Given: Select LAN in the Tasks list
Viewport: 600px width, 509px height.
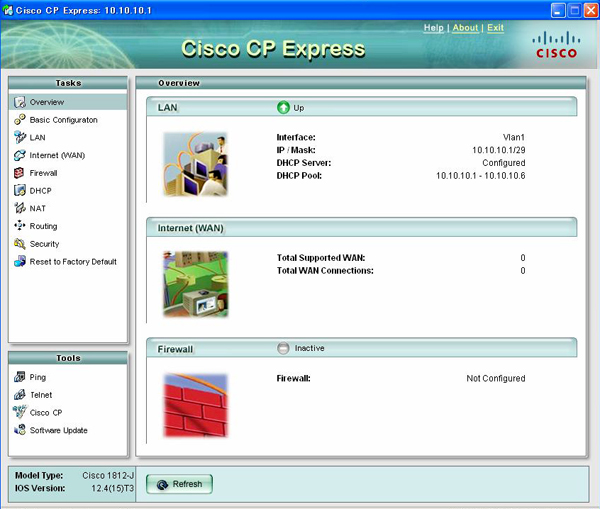Looking at the screenshot, I should coord(38,137).
